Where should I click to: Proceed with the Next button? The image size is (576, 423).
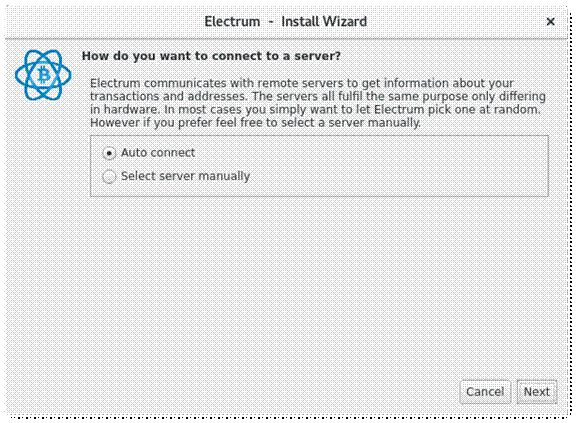(x=537, y=392)
